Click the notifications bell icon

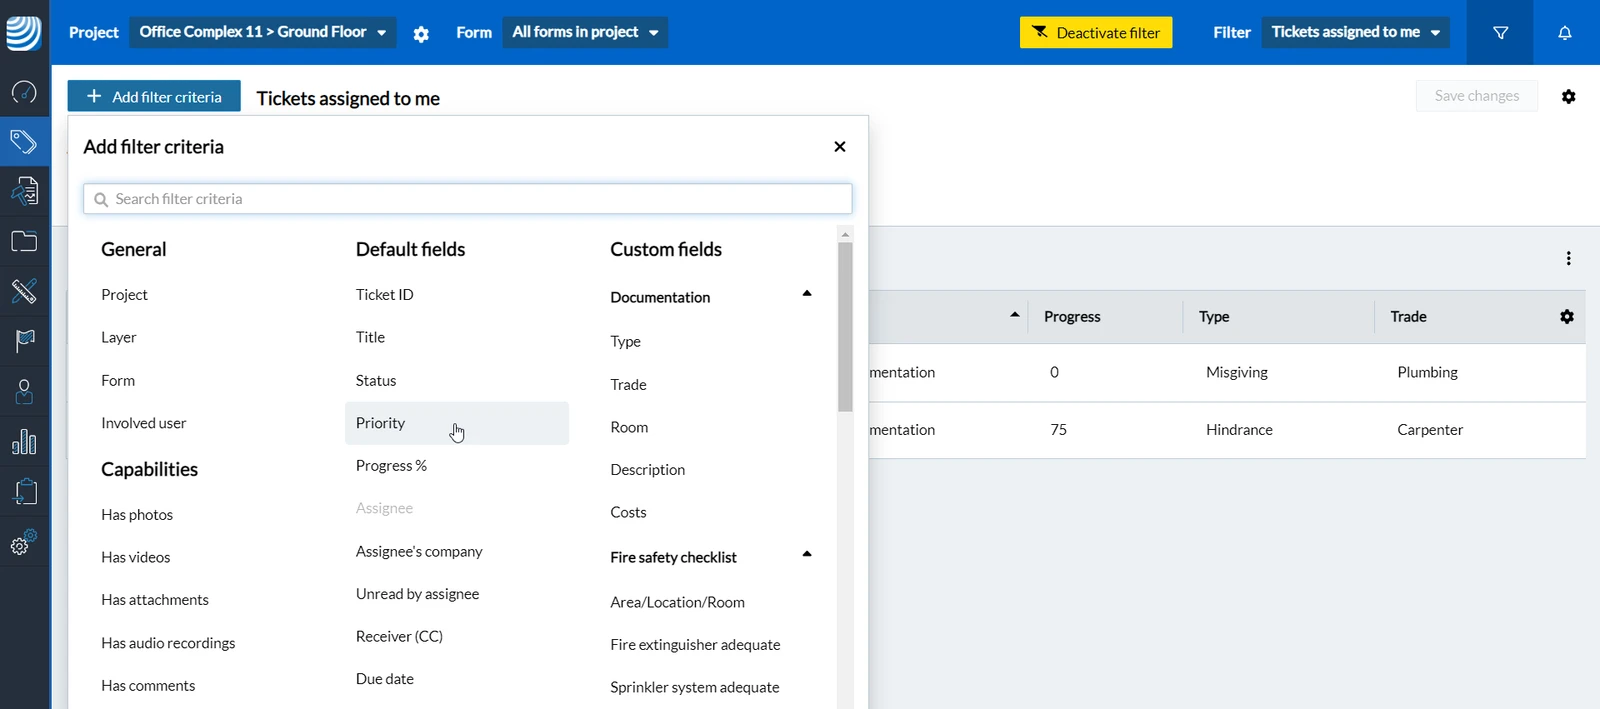tap(1565, 33)
